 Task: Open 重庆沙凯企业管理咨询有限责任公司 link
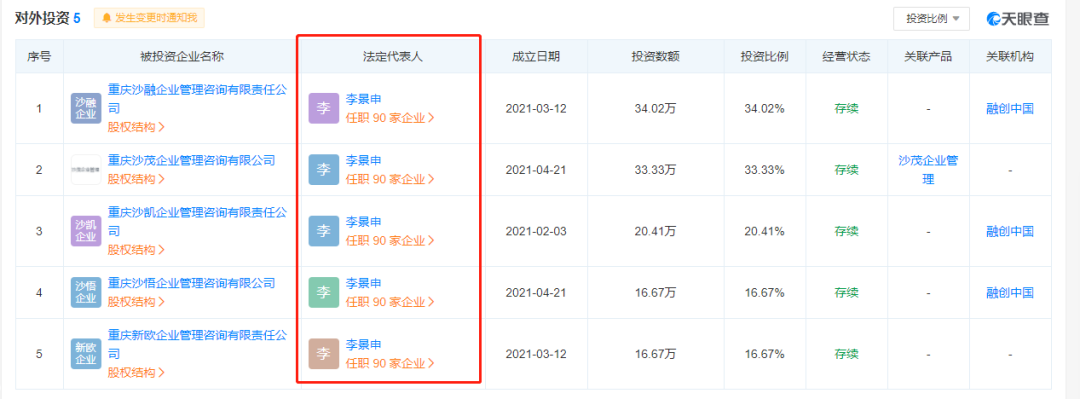[197, 221]
